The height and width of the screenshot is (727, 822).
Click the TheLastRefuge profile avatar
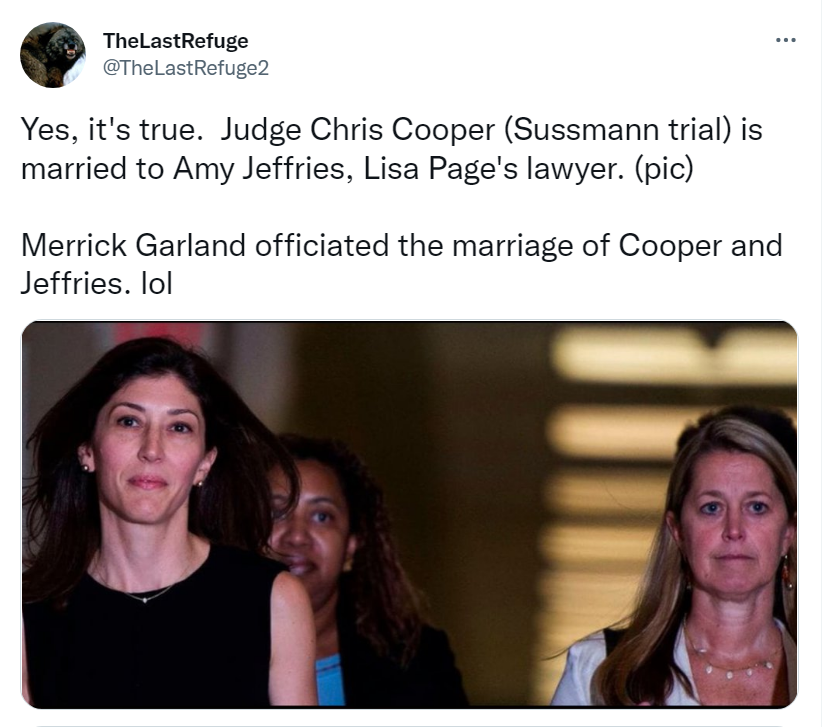coord(53,55)
